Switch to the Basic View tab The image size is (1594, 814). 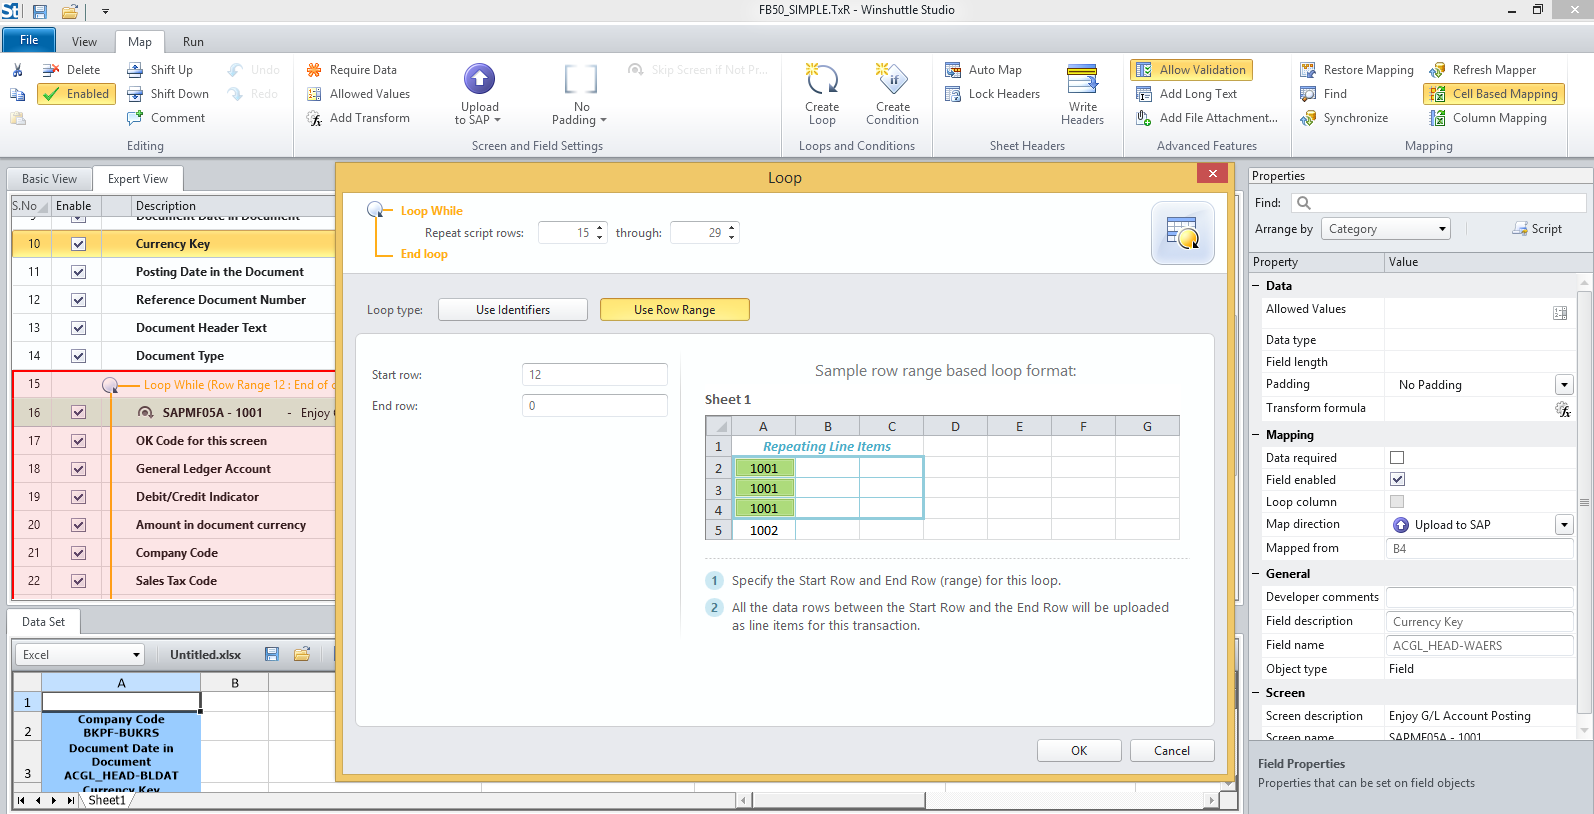49,179
